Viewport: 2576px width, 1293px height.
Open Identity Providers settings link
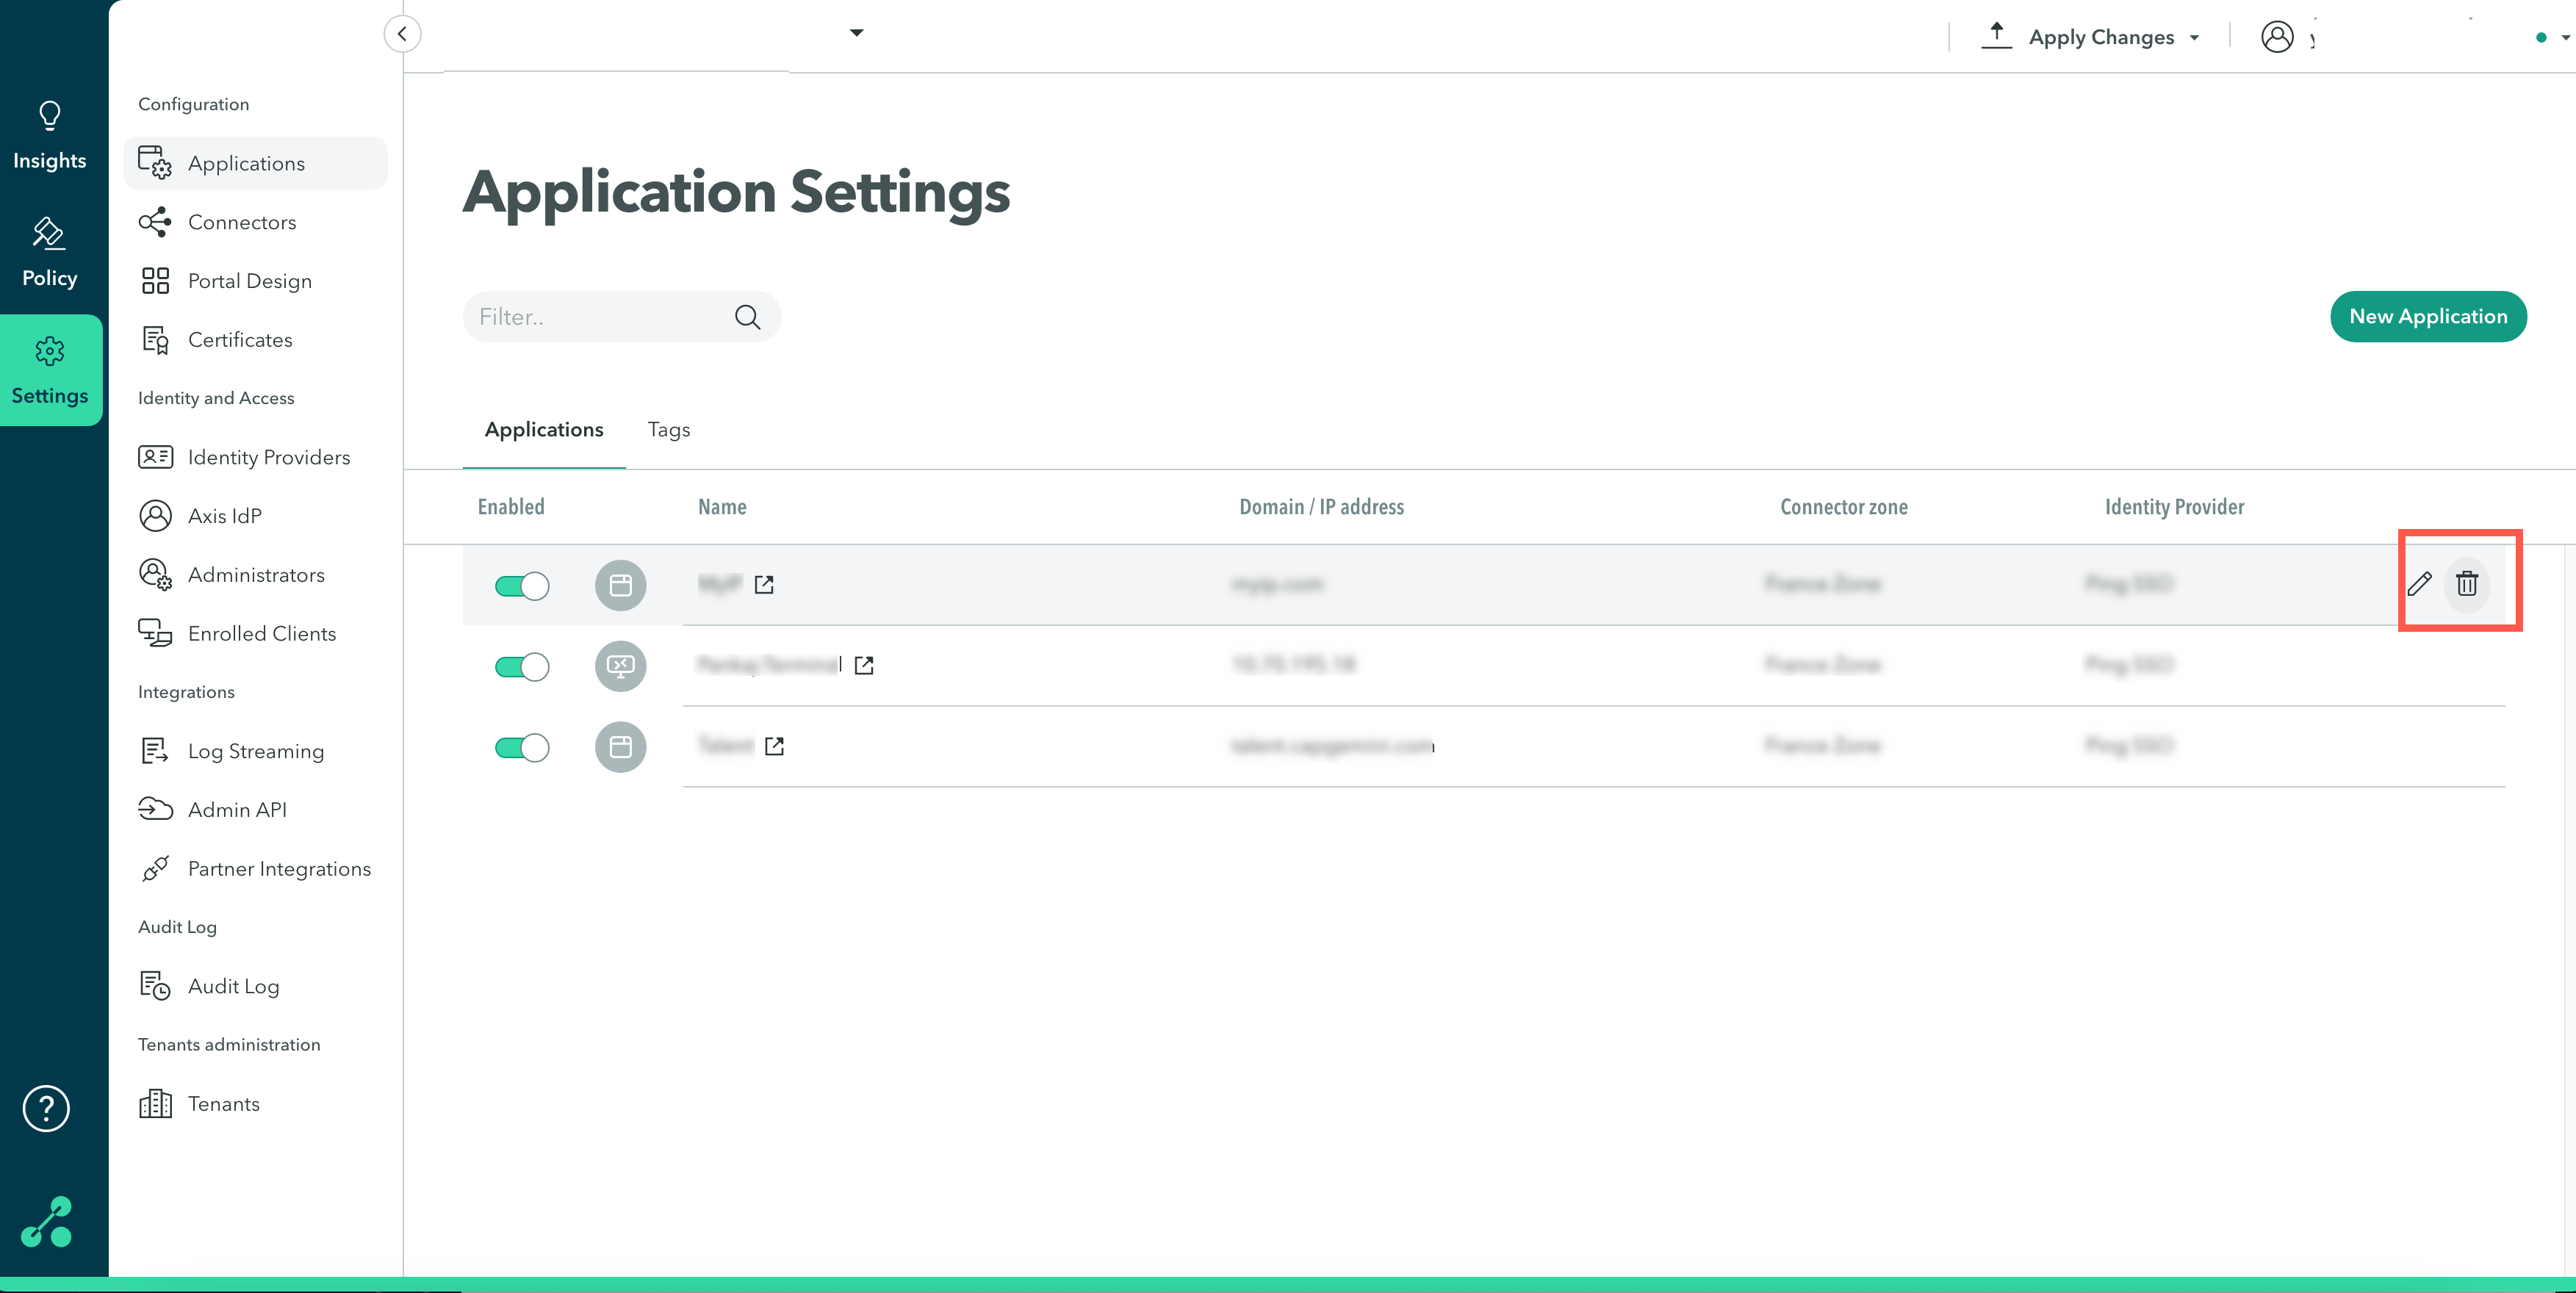click(x=268, y=457)
